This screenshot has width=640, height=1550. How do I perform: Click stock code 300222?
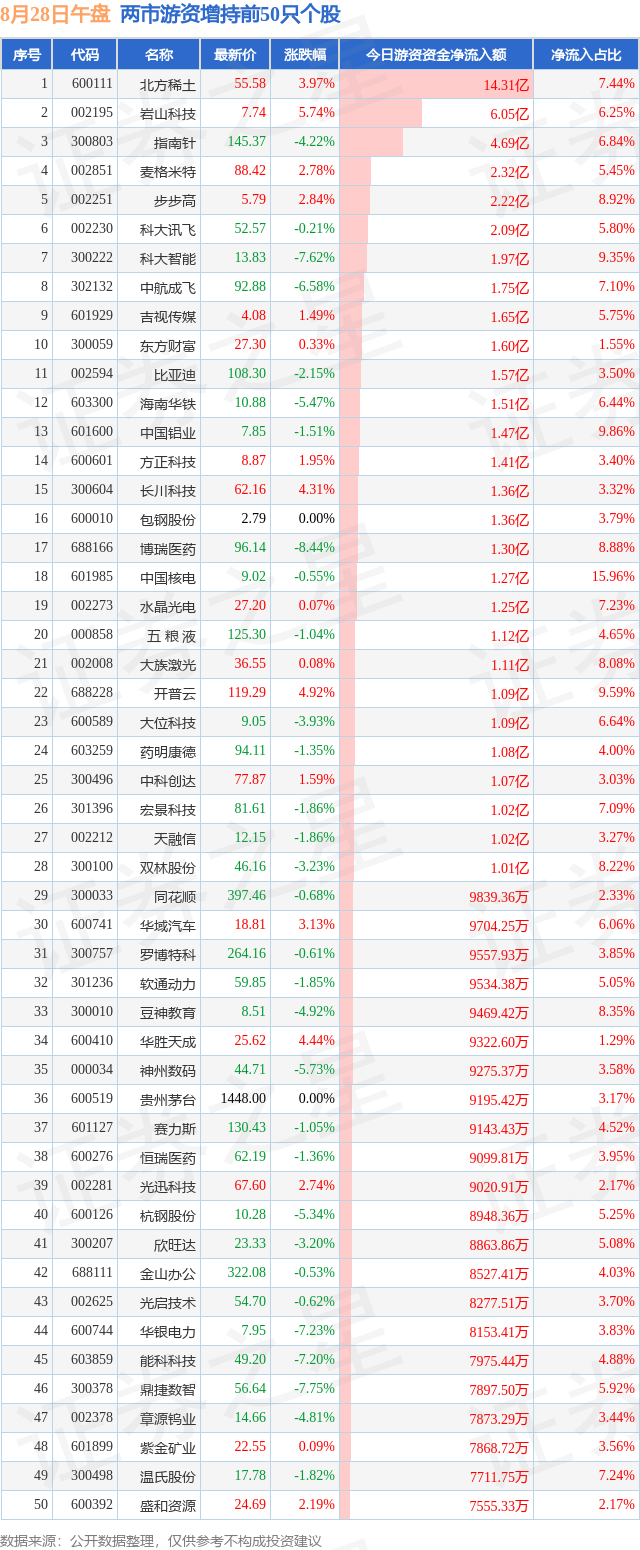[92, 258]
